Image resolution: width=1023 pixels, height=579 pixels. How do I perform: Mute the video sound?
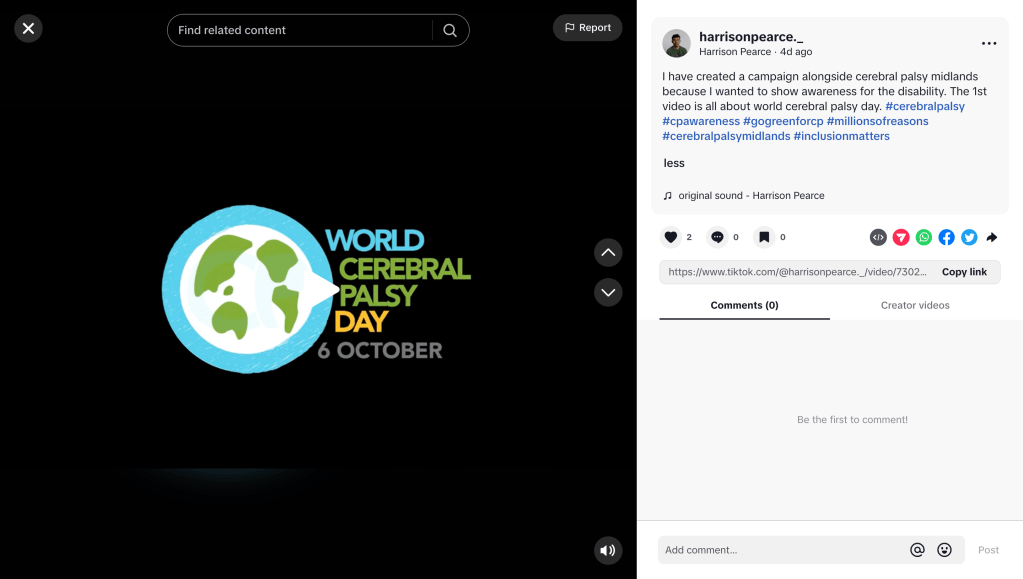[607, 550]
